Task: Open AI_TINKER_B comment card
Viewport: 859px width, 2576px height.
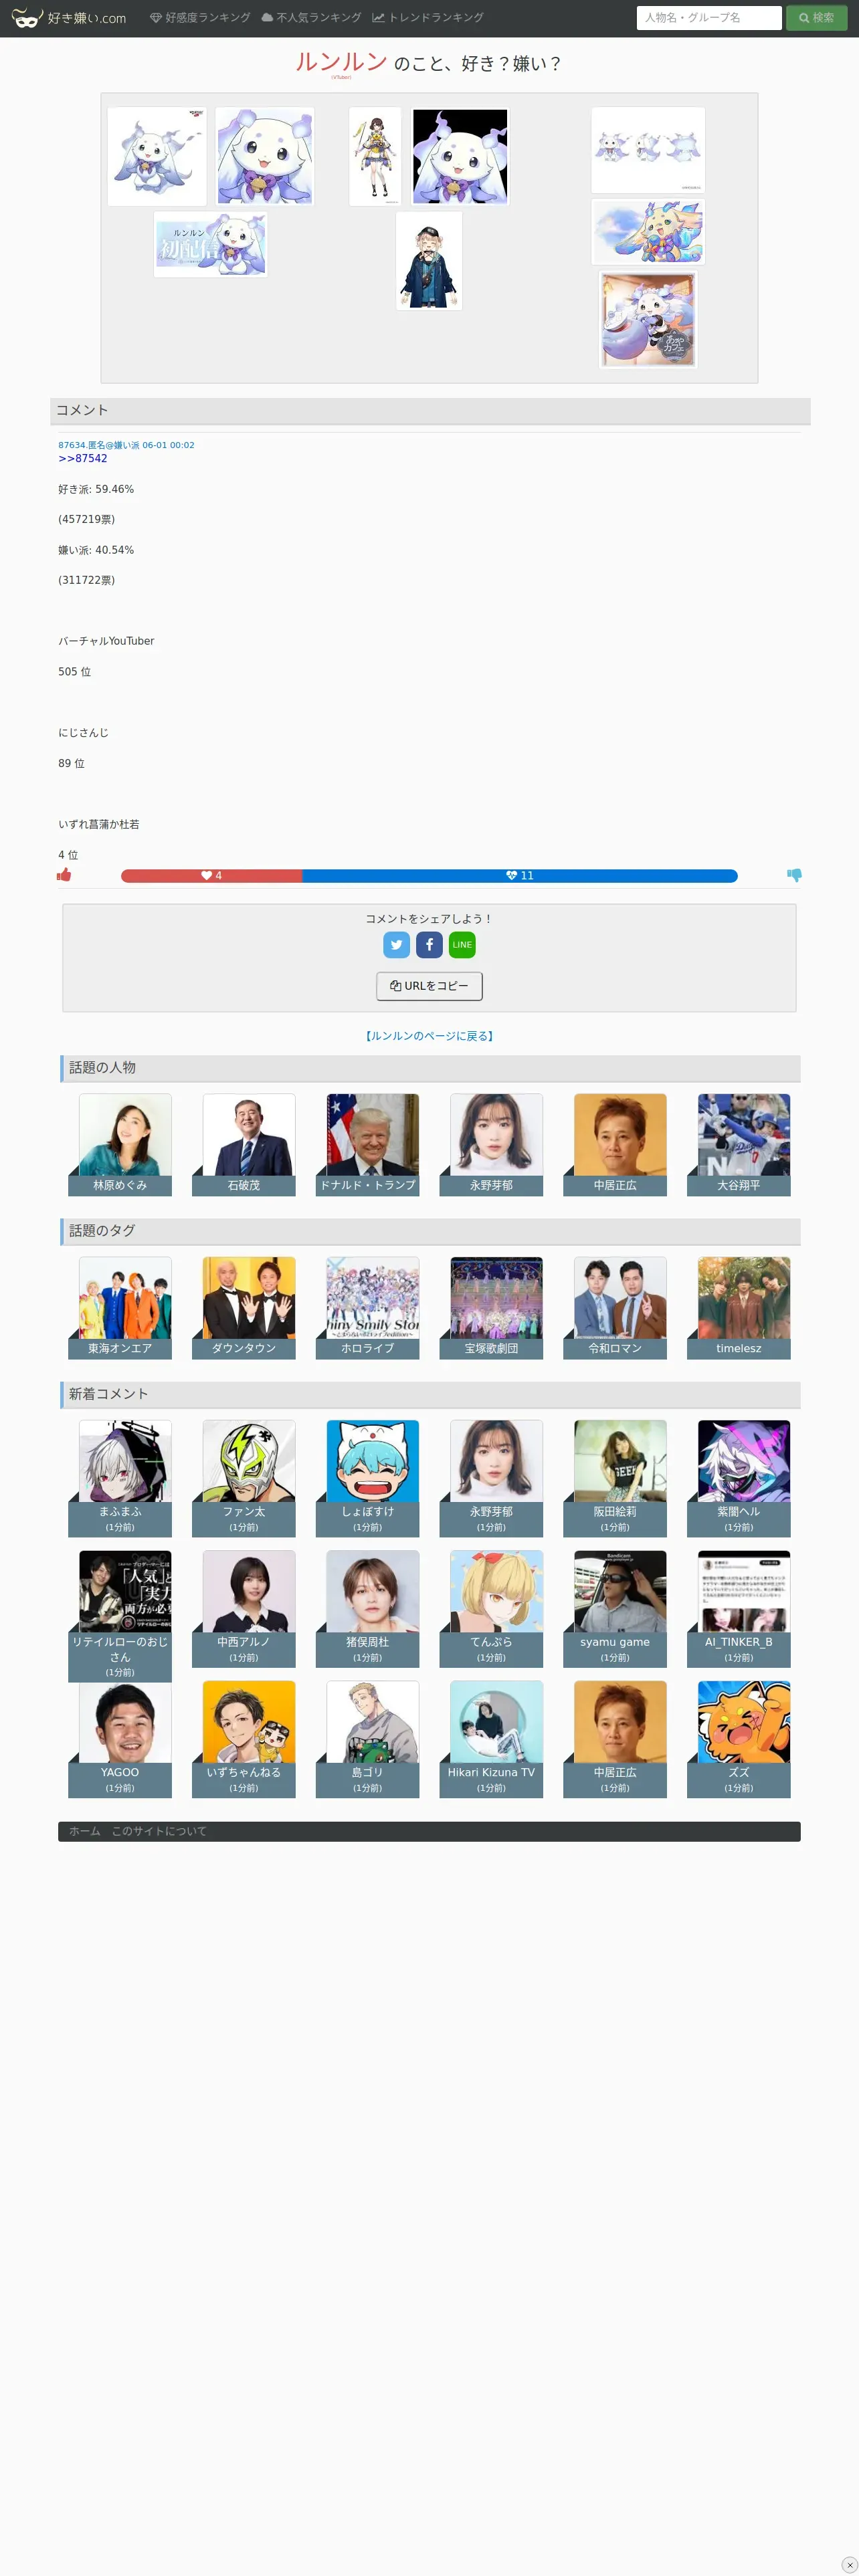Action: click(x=739, y=1608)
